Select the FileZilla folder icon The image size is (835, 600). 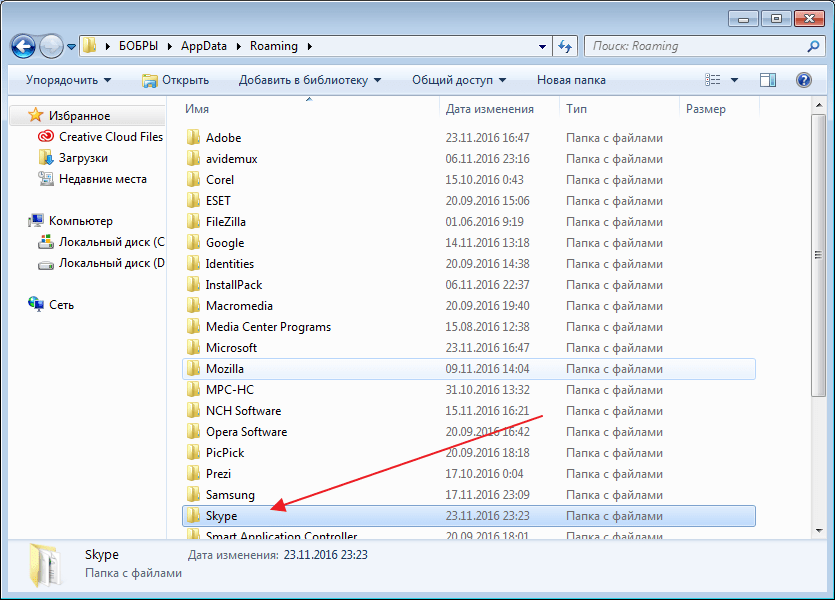point(193,221)
